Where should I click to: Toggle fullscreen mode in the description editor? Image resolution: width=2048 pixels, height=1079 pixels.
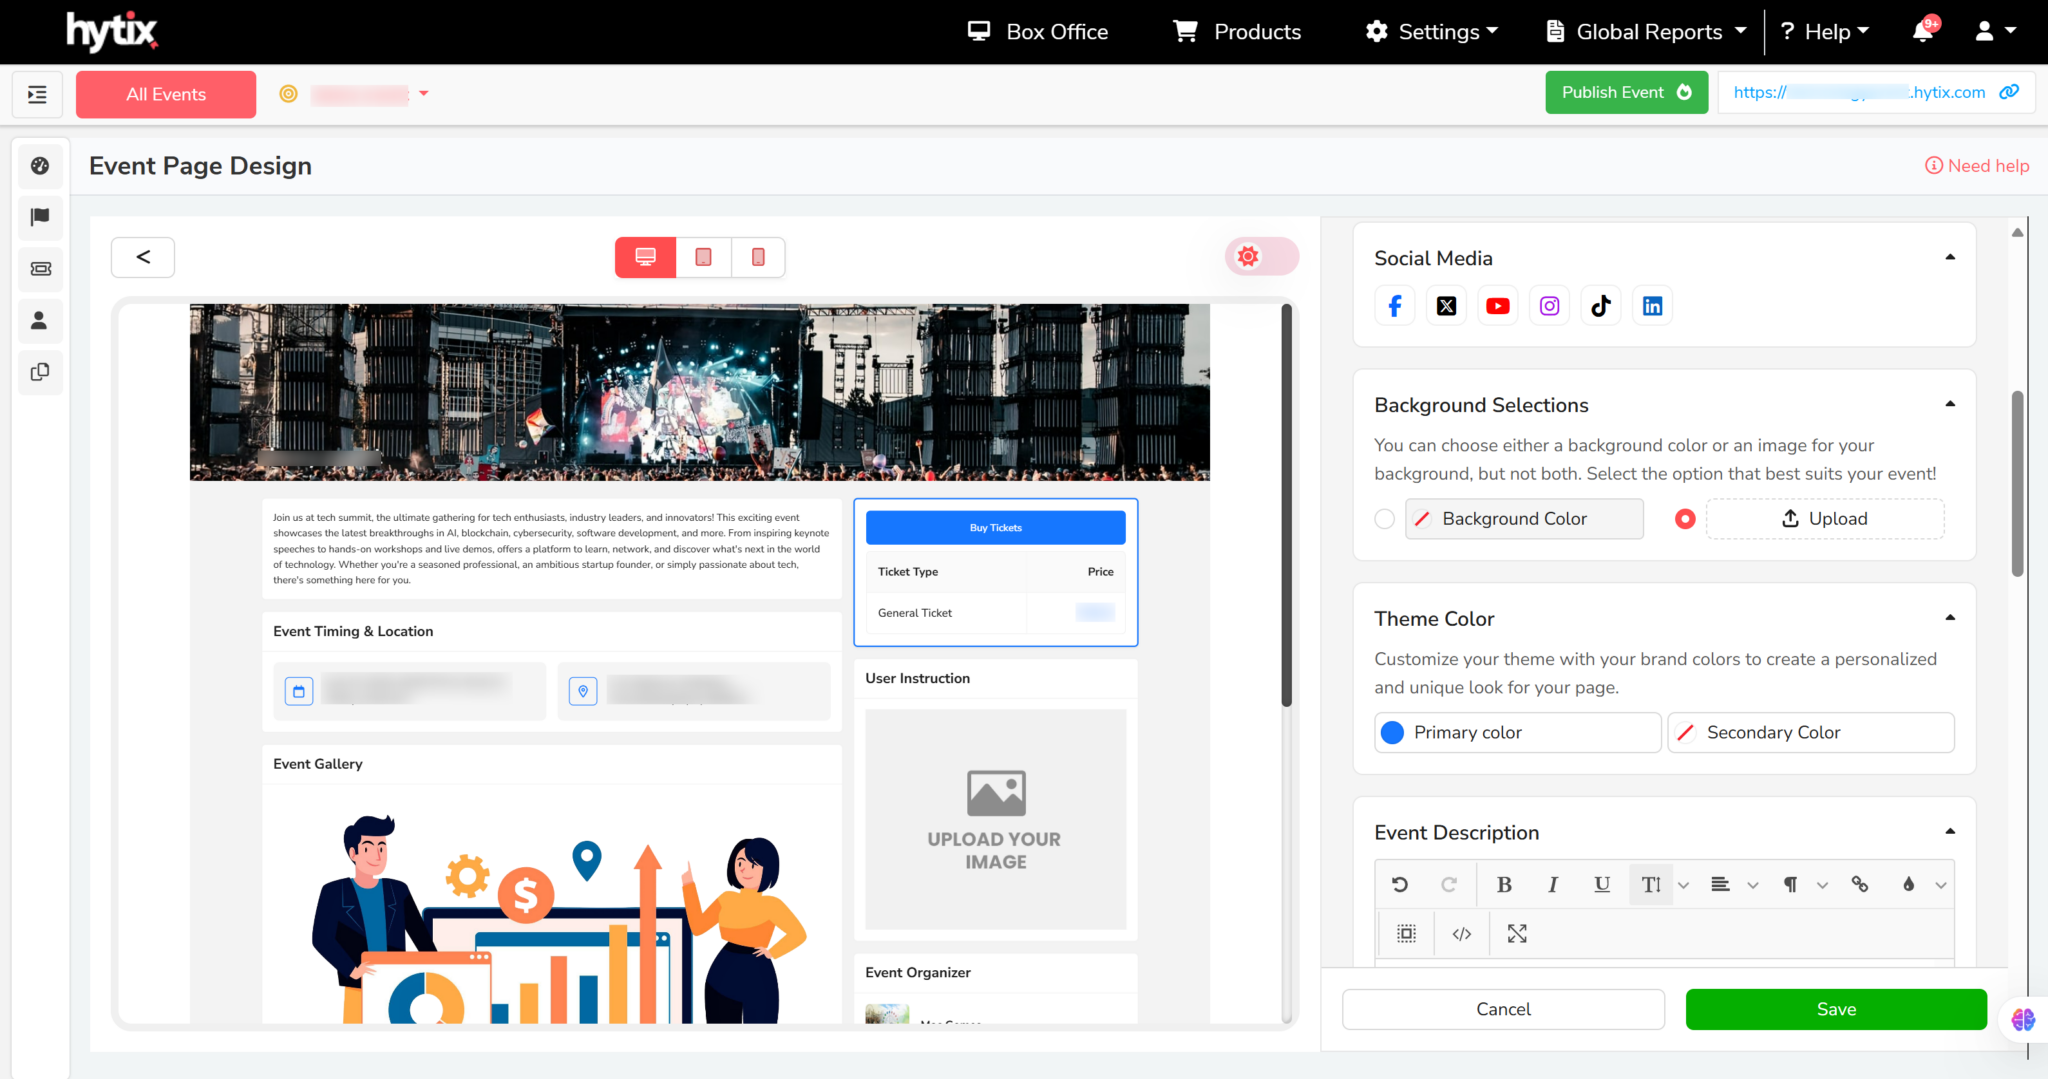[1517, 933]
